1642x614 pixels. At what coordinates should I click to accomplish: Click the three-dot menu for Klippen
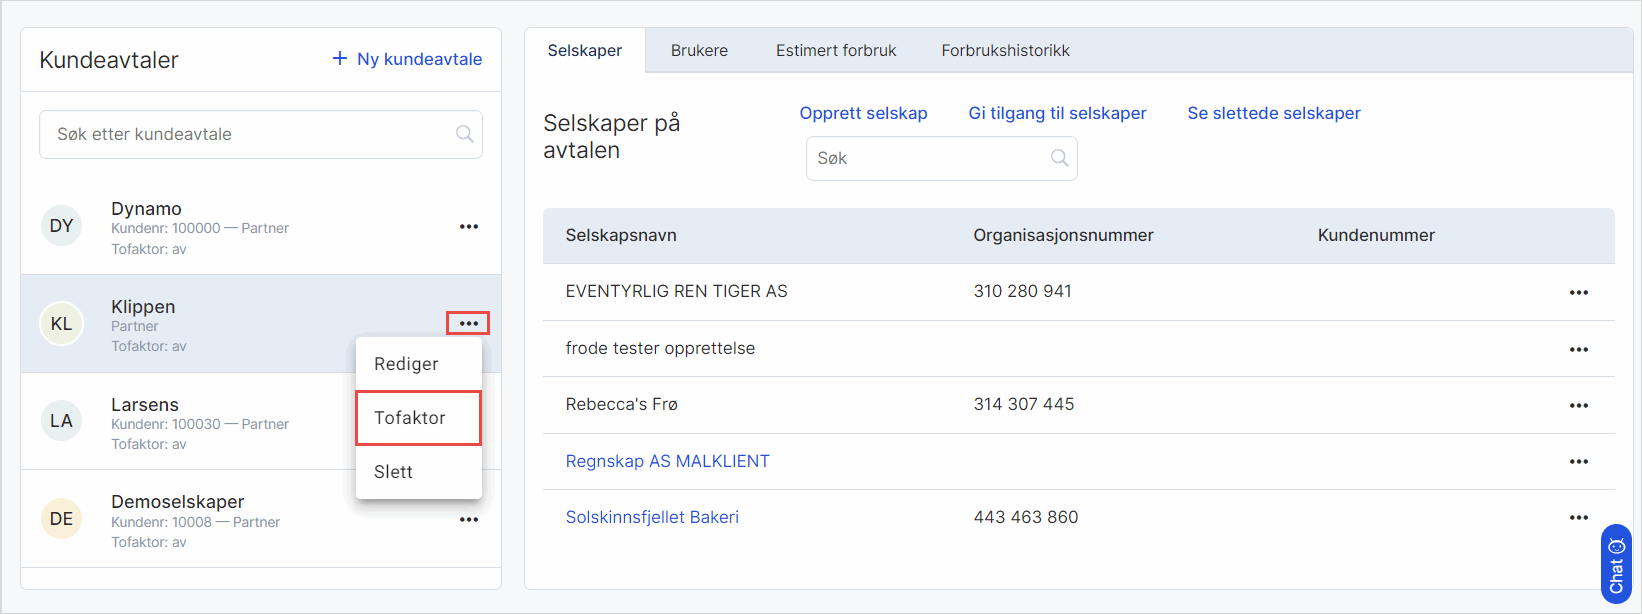pos(468,323)
